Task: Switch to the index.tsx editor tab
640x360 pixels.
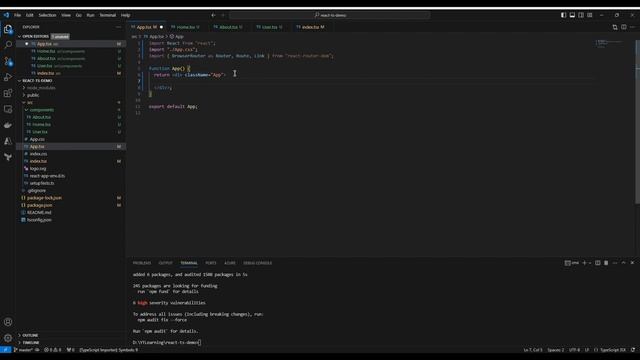Action: tap(310, 27)
